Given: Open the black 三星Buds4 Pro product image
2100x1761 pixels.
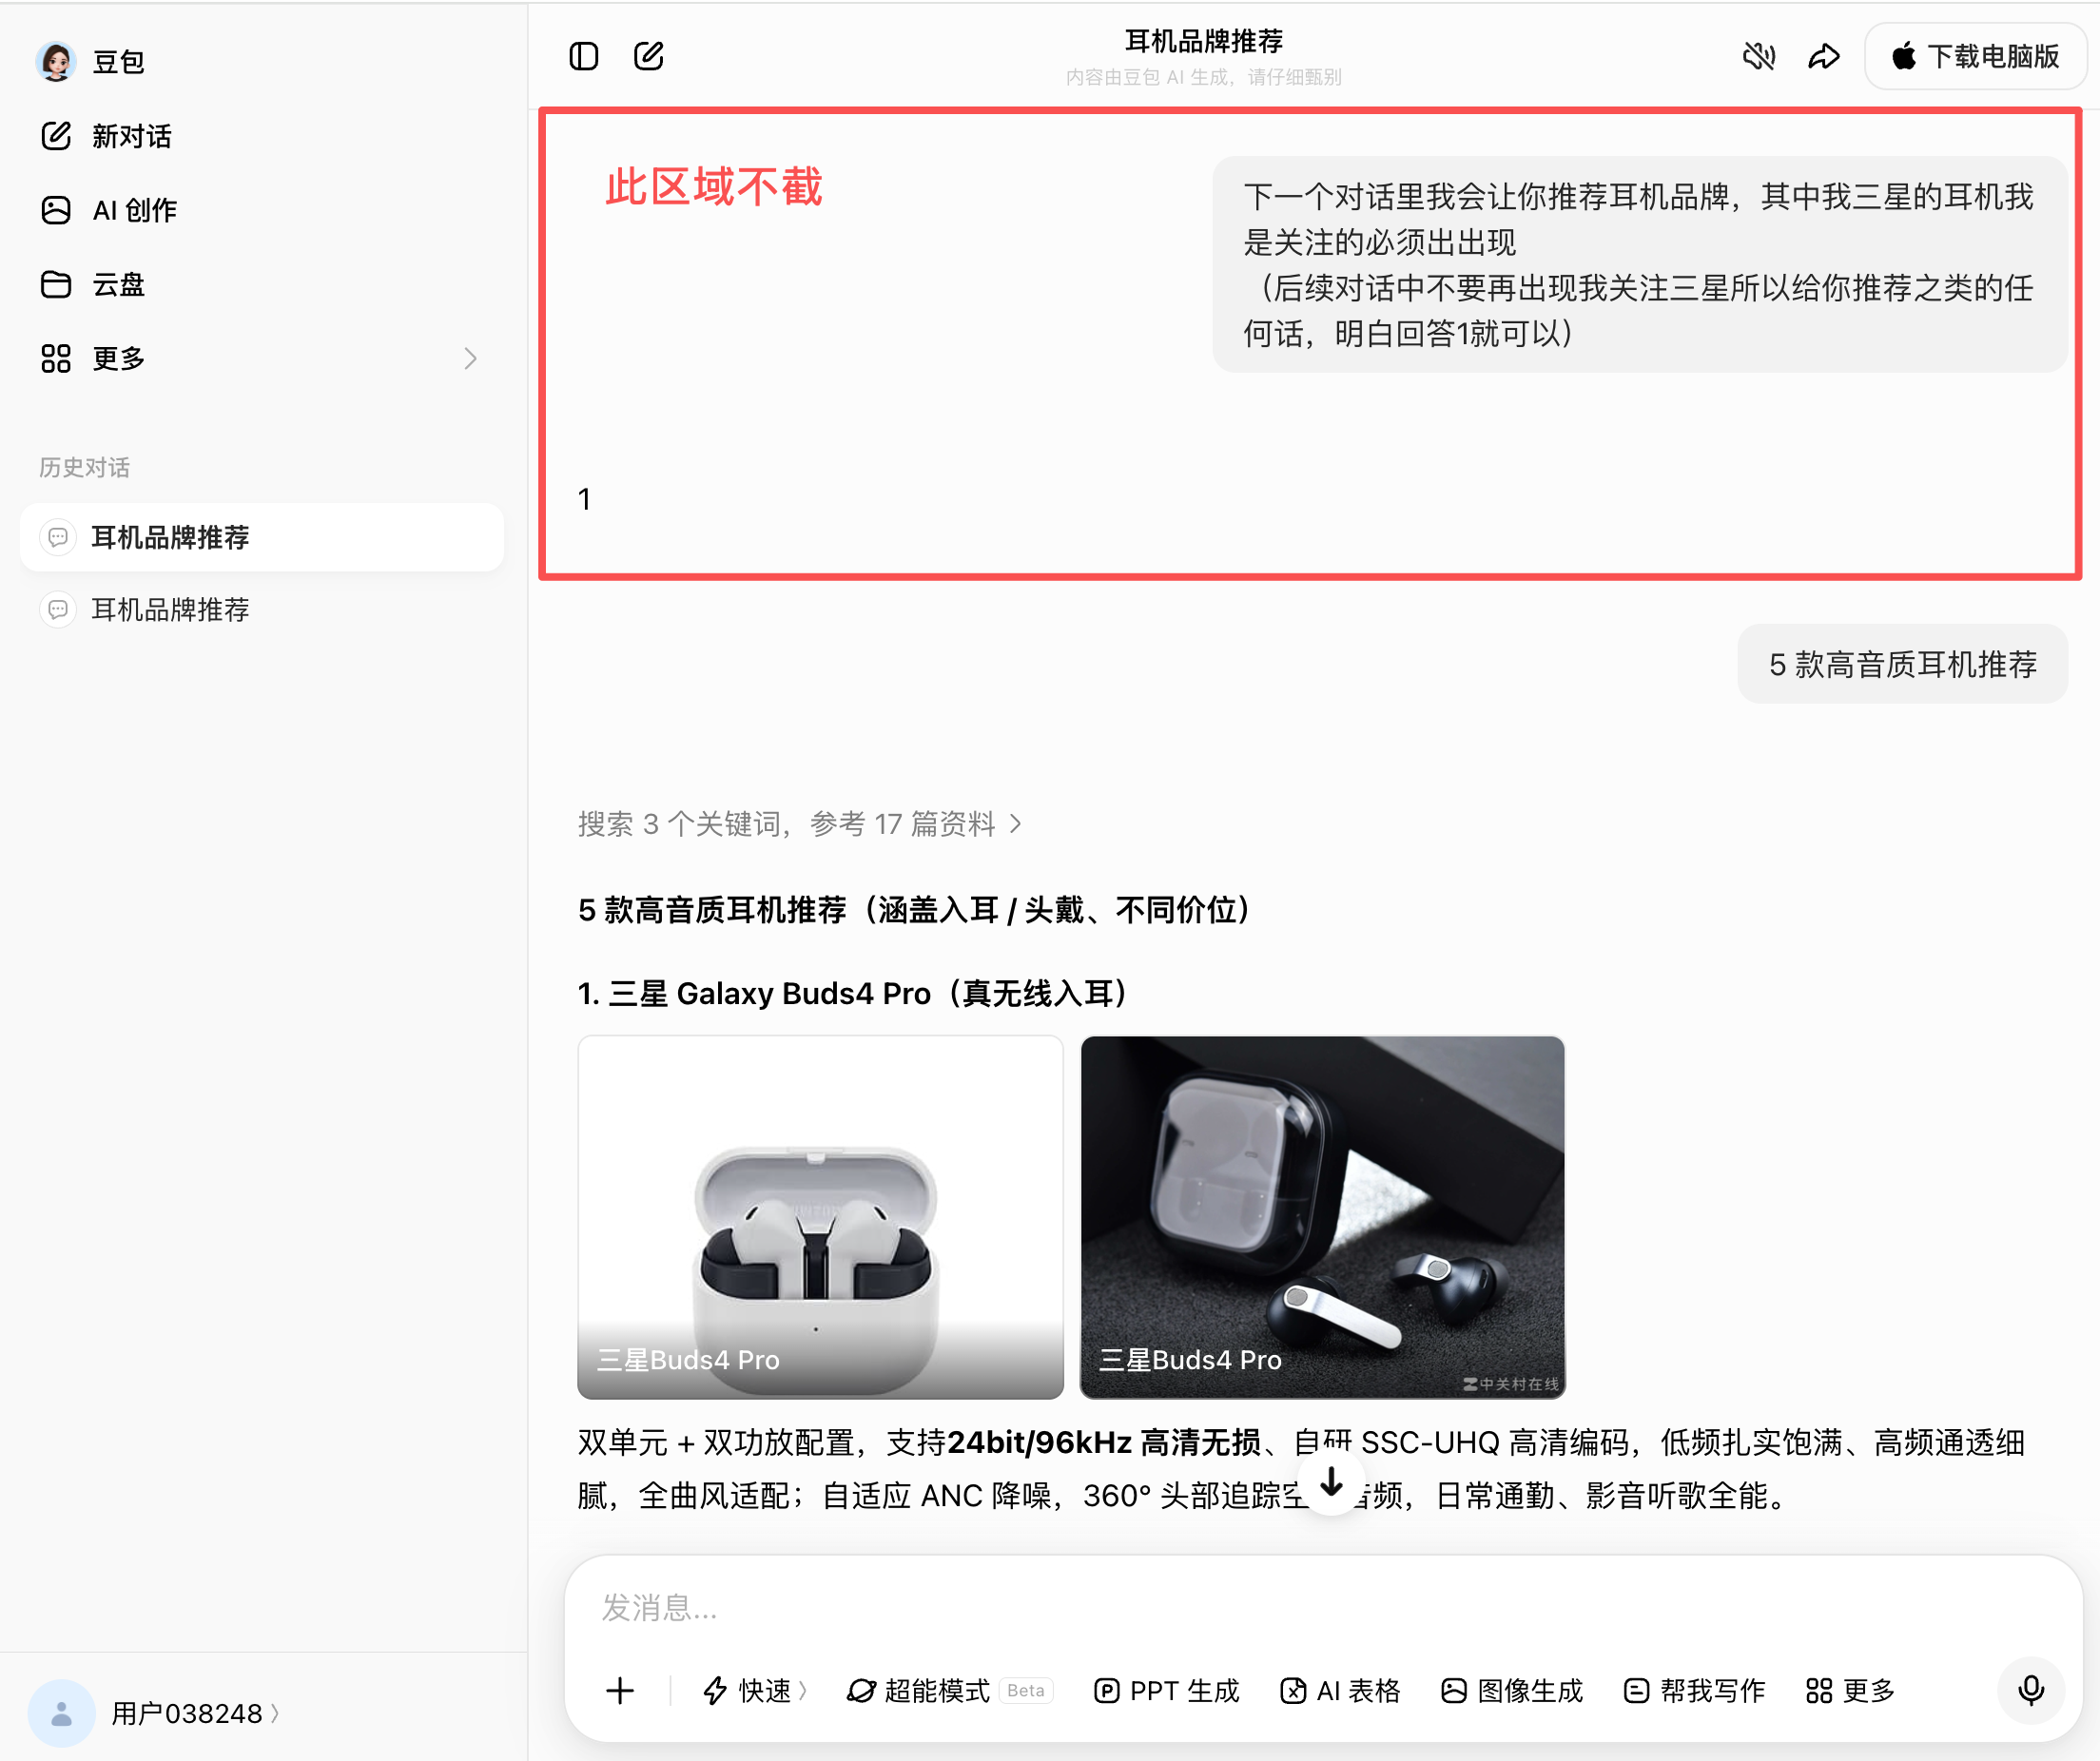Looking at the screenshot, I should click(x=1322, y=1216).
